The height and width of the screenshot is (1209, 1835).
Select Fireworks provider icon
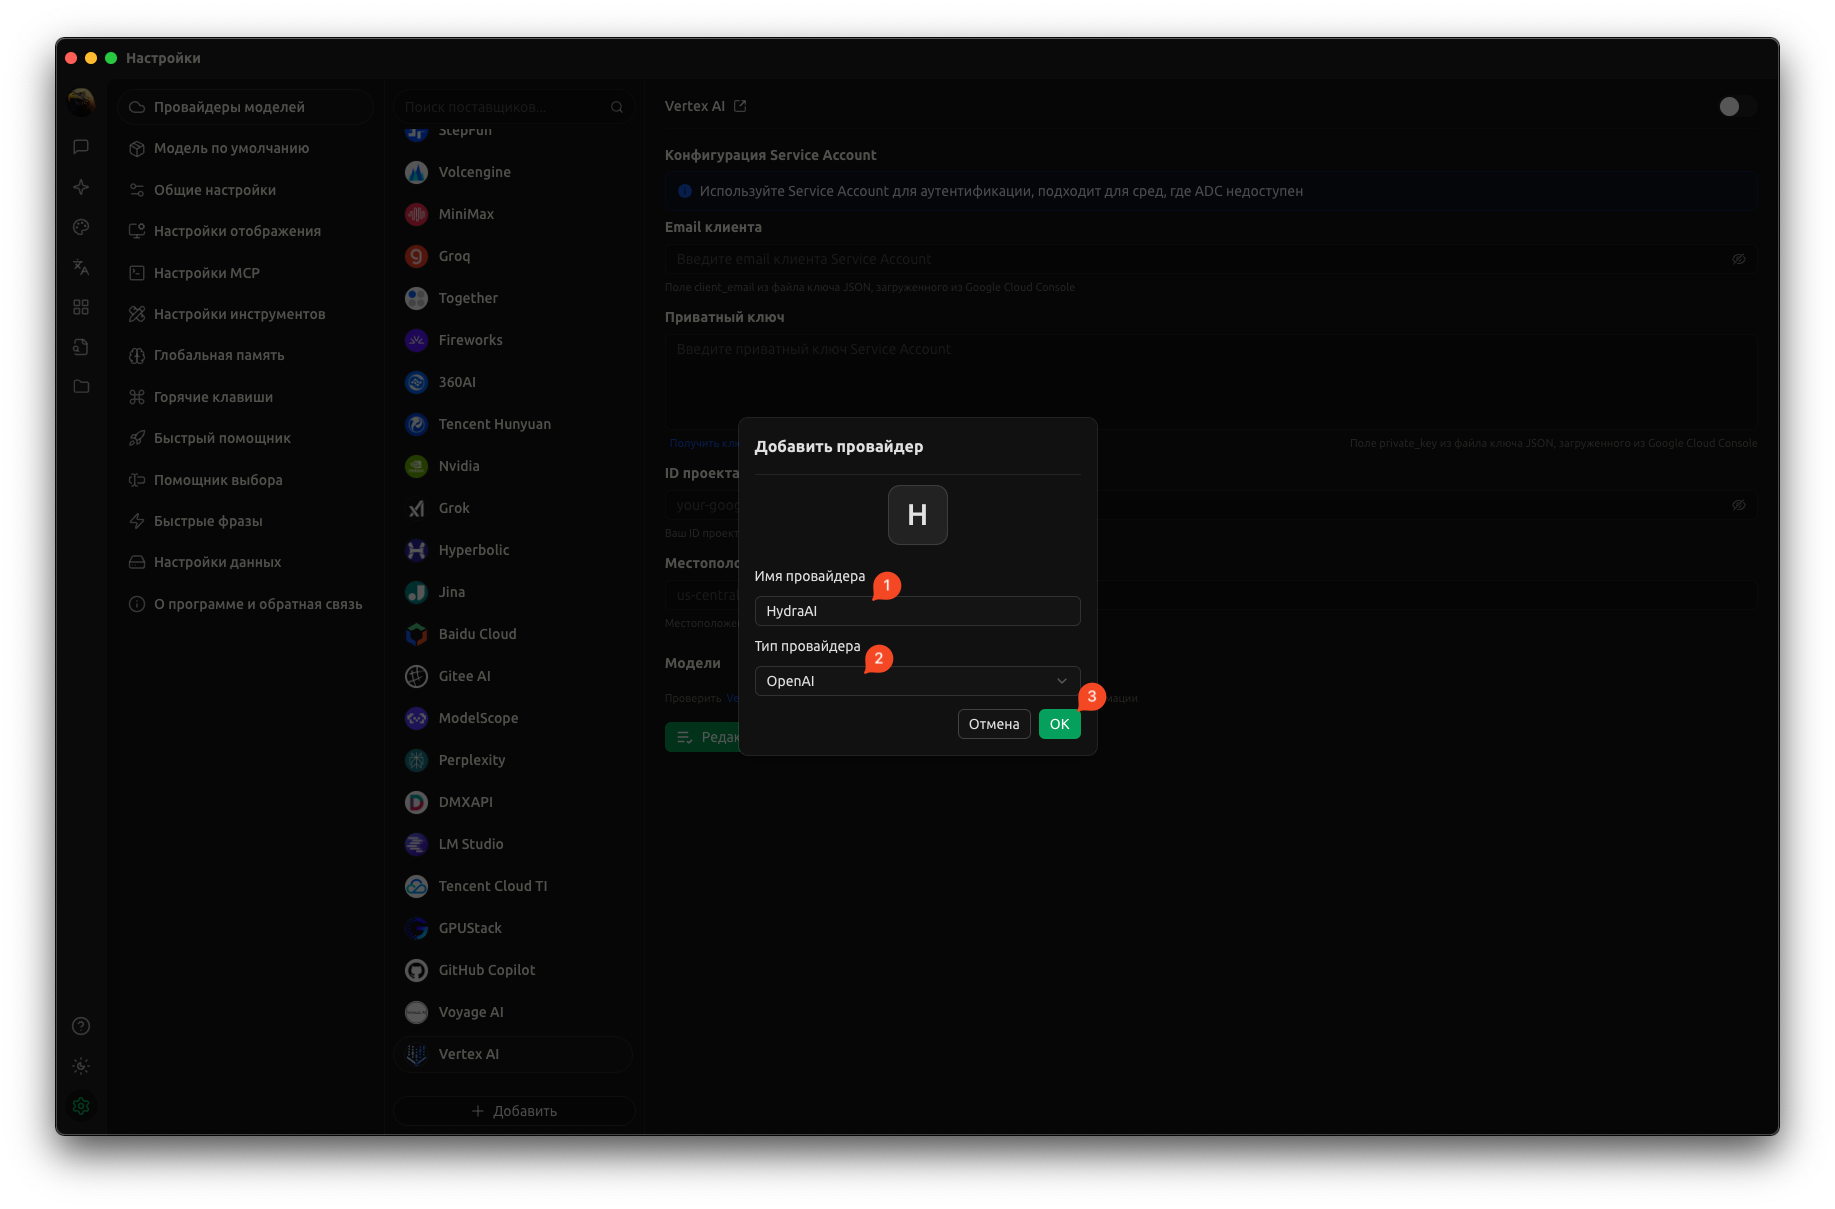coord(417,340)
